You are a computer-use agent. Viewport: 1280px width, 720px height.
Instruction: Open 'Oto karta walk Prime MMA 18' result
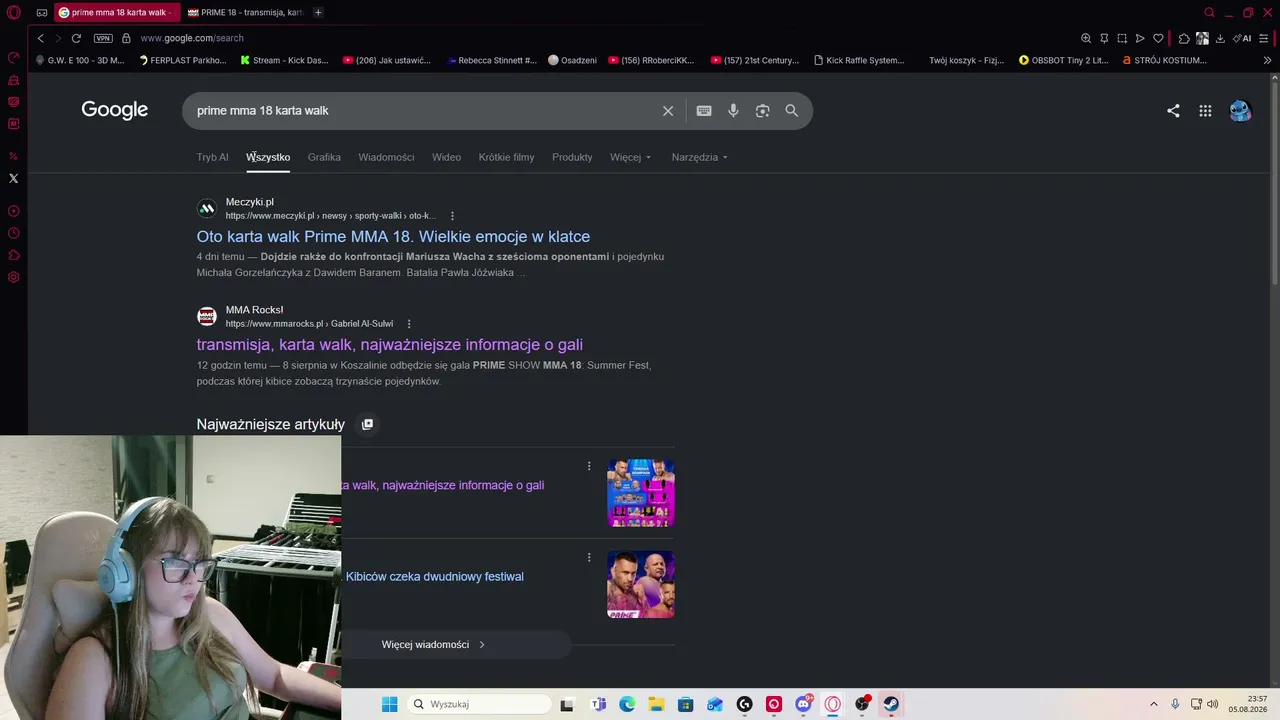click(393, 237)
